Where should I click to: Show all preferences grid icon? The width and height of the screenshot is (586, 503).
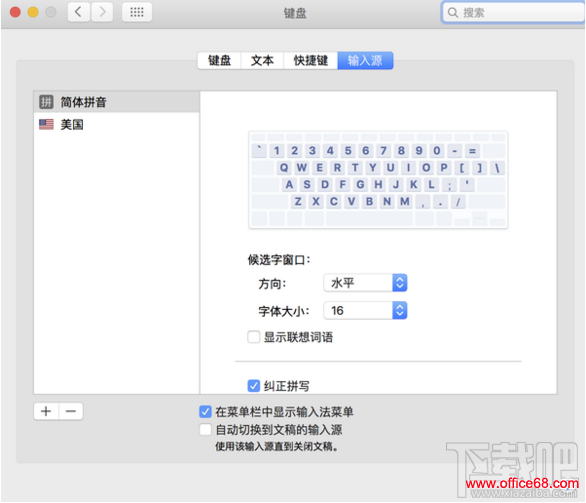click(x=137, y=12)
